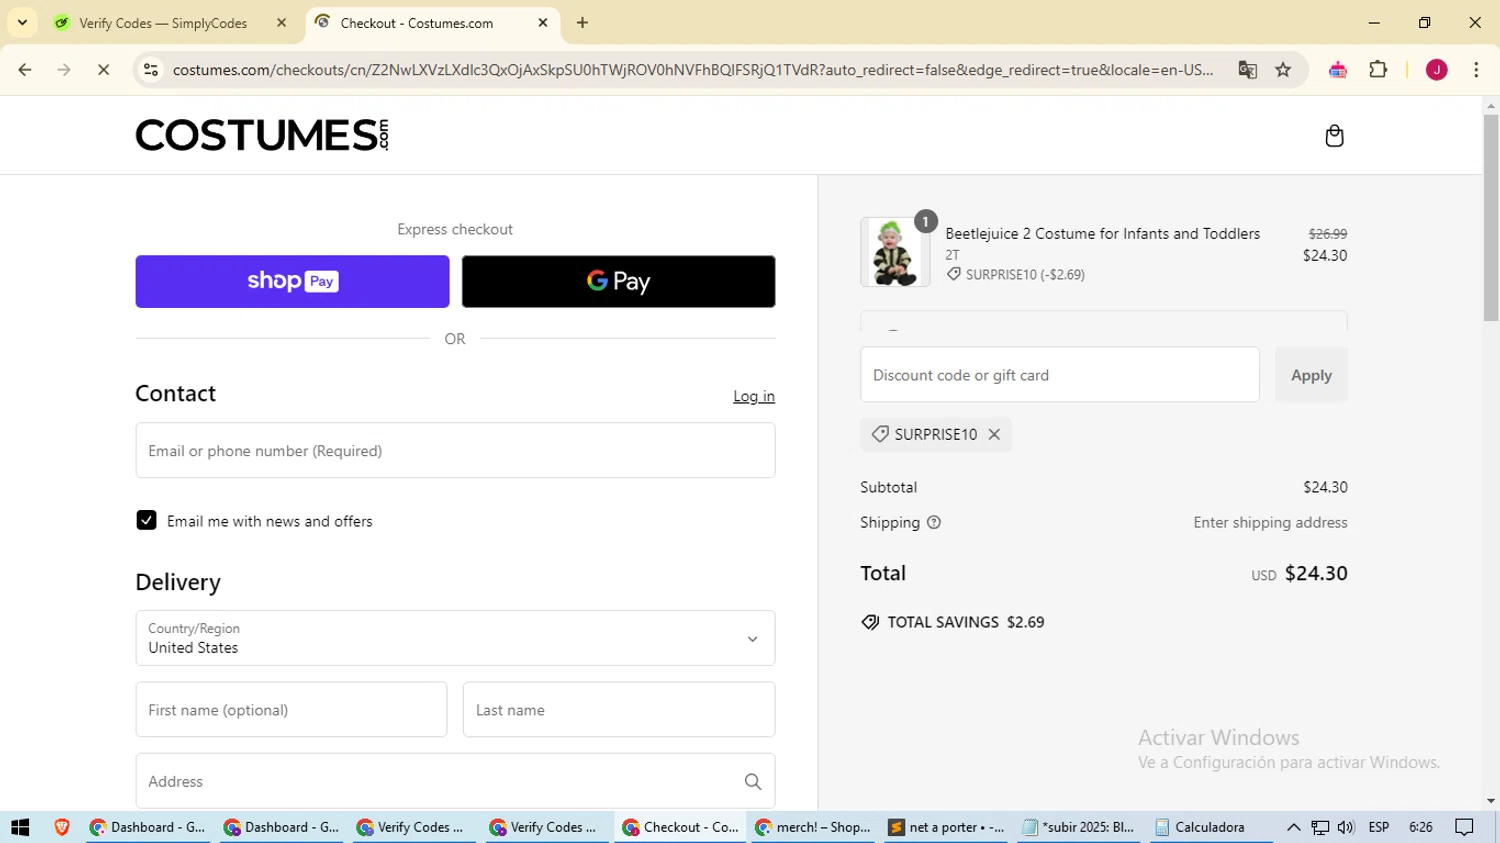Close the Checkout Costumes.com tab

[543, 22]
